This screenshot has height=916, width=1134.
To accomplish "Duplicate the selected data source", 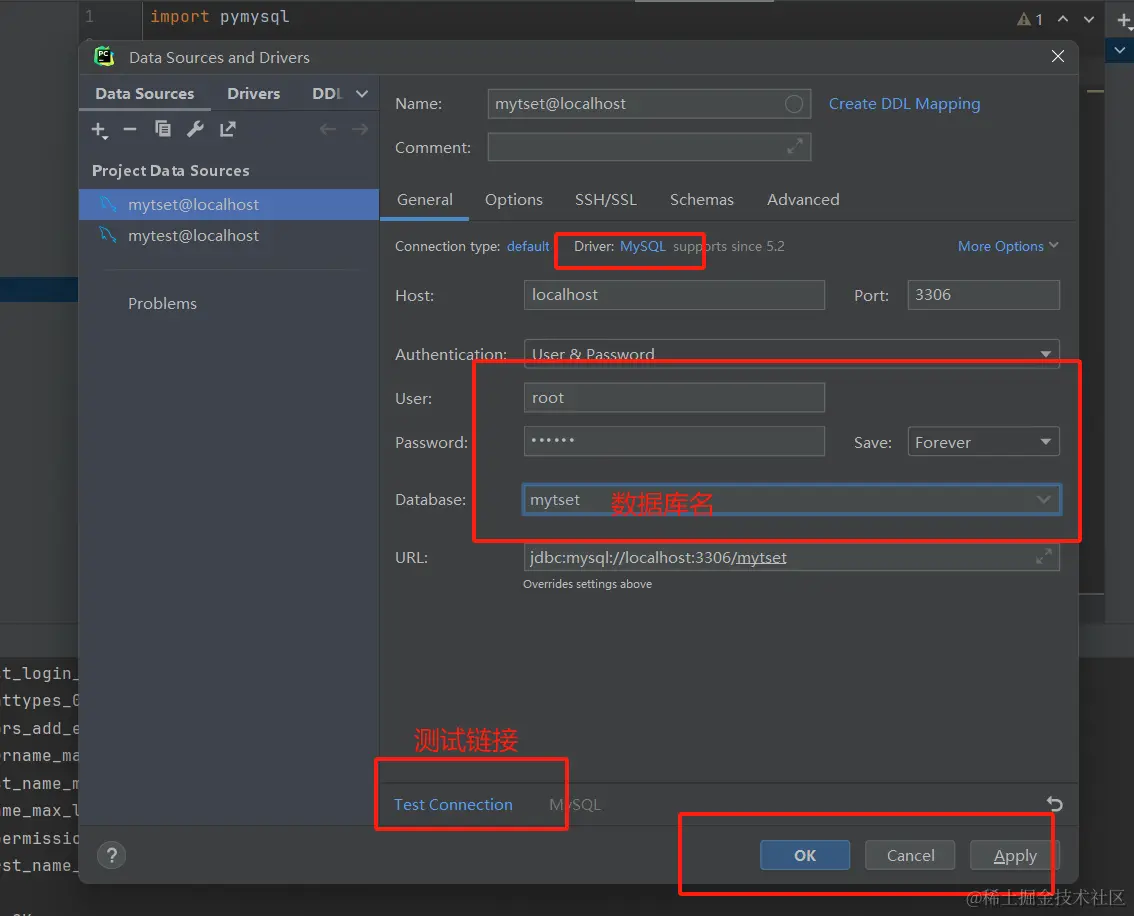I will [x=163, y=129].
